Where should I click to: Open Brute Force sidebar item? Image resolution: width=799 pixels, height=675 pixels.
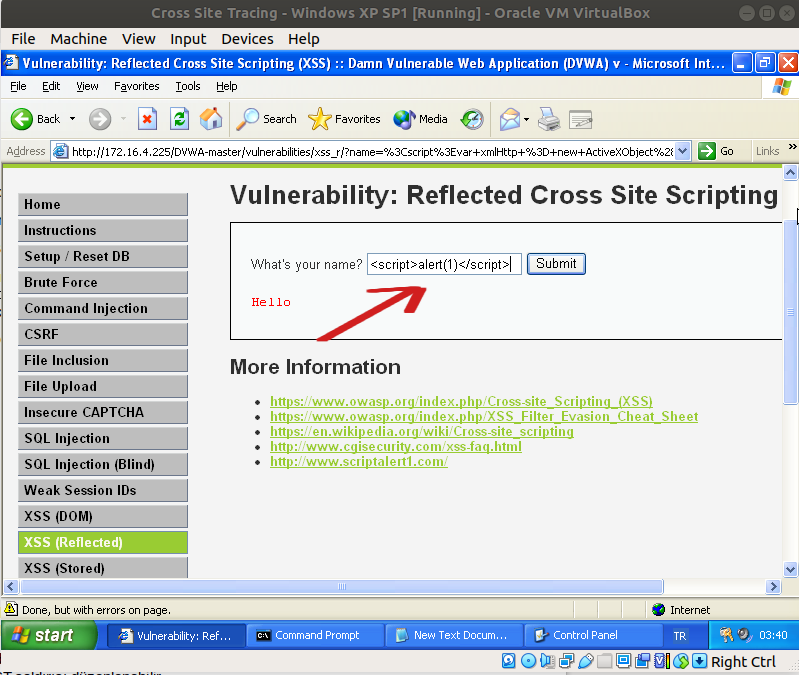click(103, 282)
